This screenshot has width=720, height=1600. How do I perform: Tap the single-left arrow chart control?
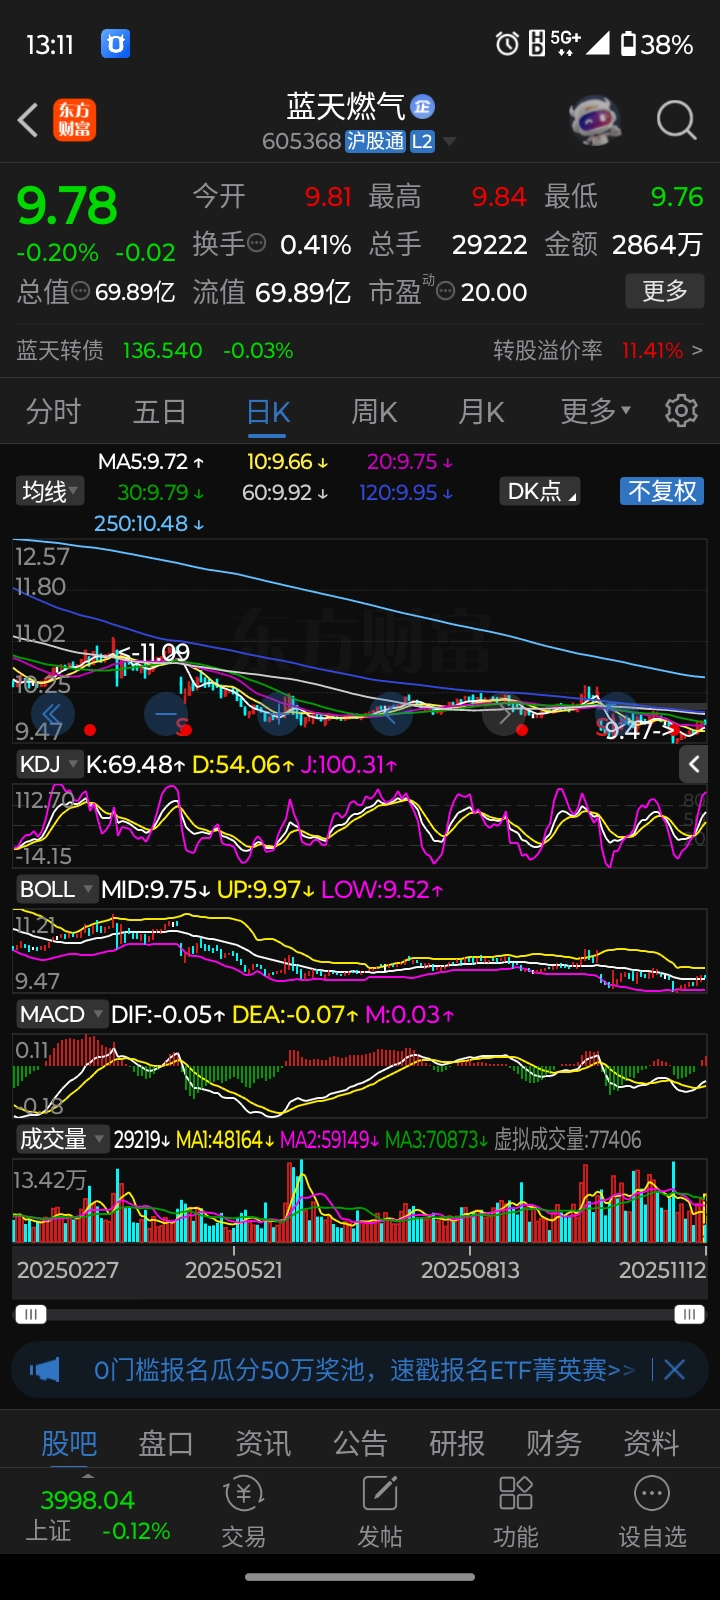(x=392, y=713)
